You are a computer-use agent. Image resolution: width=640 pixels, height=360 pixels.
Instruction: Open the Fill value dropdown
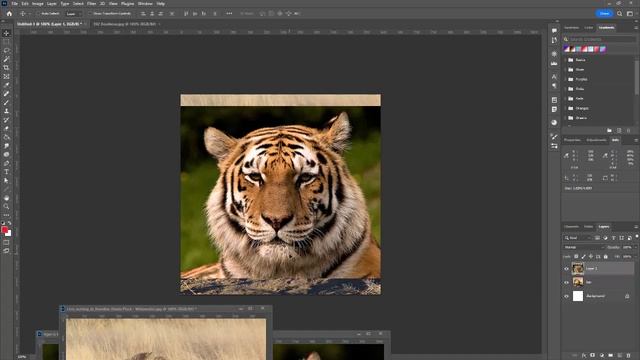[x=636, y=257]
